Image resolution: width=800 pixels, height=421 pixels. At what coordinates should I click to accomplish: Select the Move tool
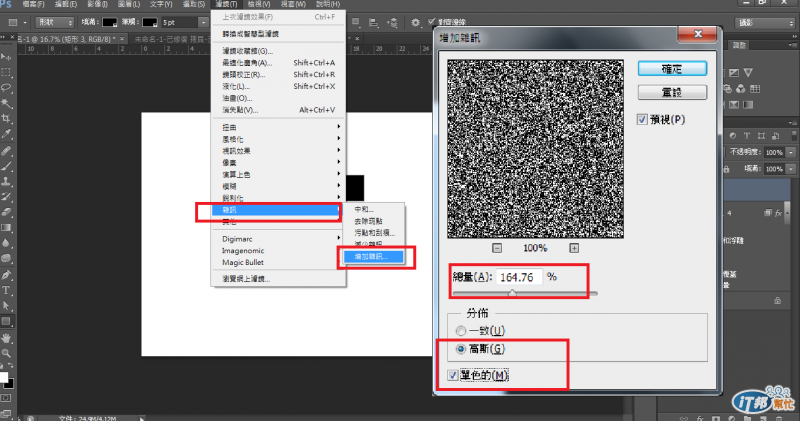point(6,57)
